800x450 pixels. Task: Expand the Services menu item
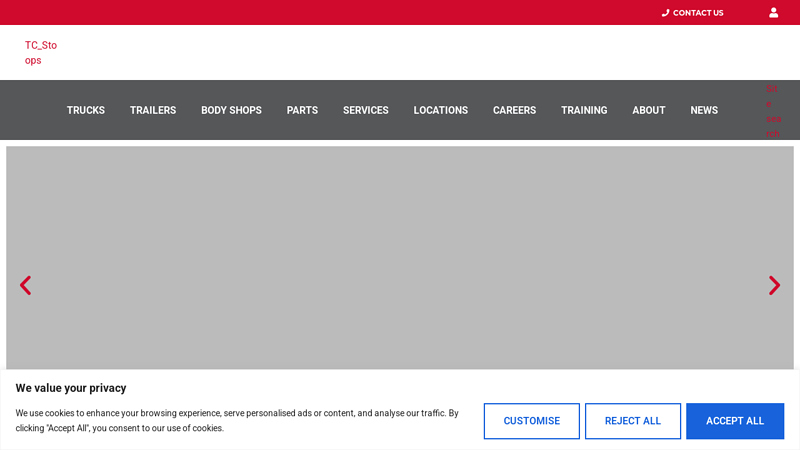pos(366,111)
